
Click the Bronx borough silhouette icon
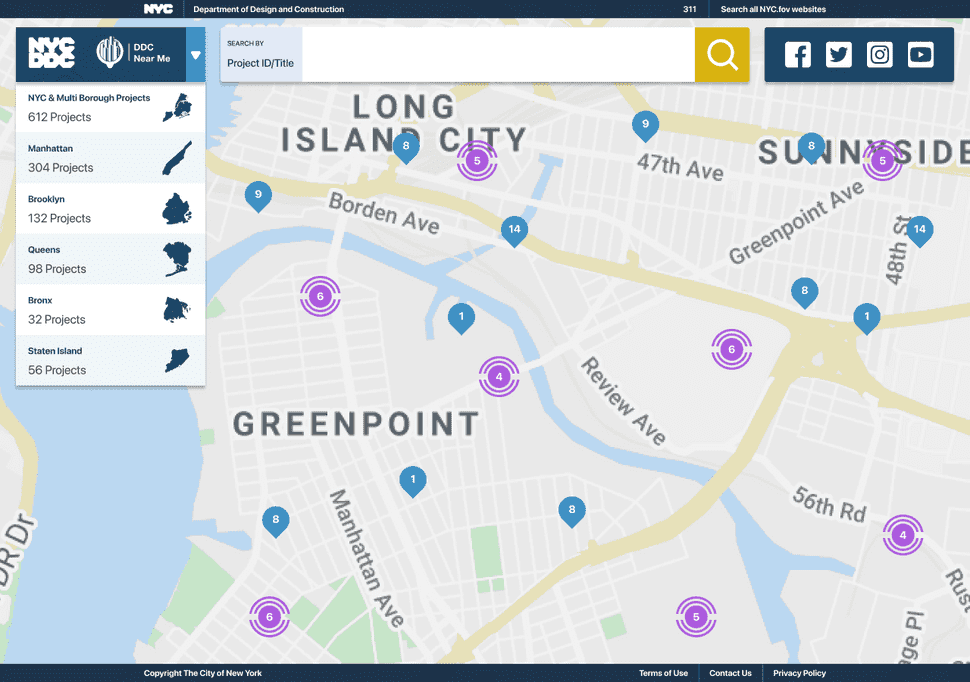176,310
